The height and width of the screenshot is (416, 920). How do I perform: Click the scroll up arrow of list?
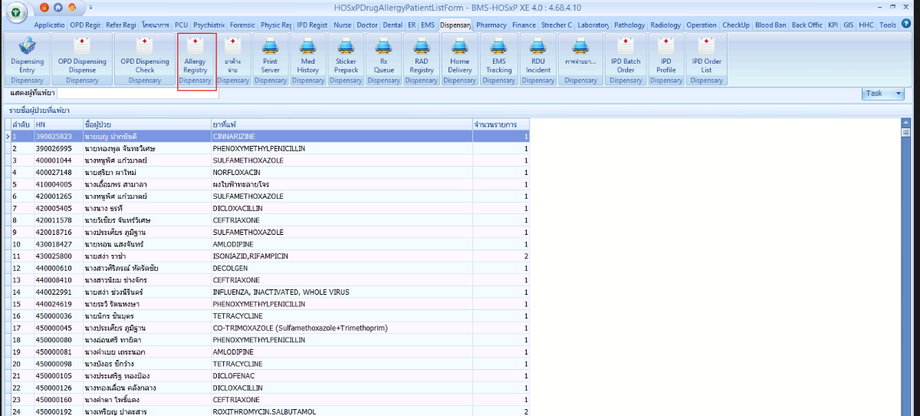(x=905, y=123)
